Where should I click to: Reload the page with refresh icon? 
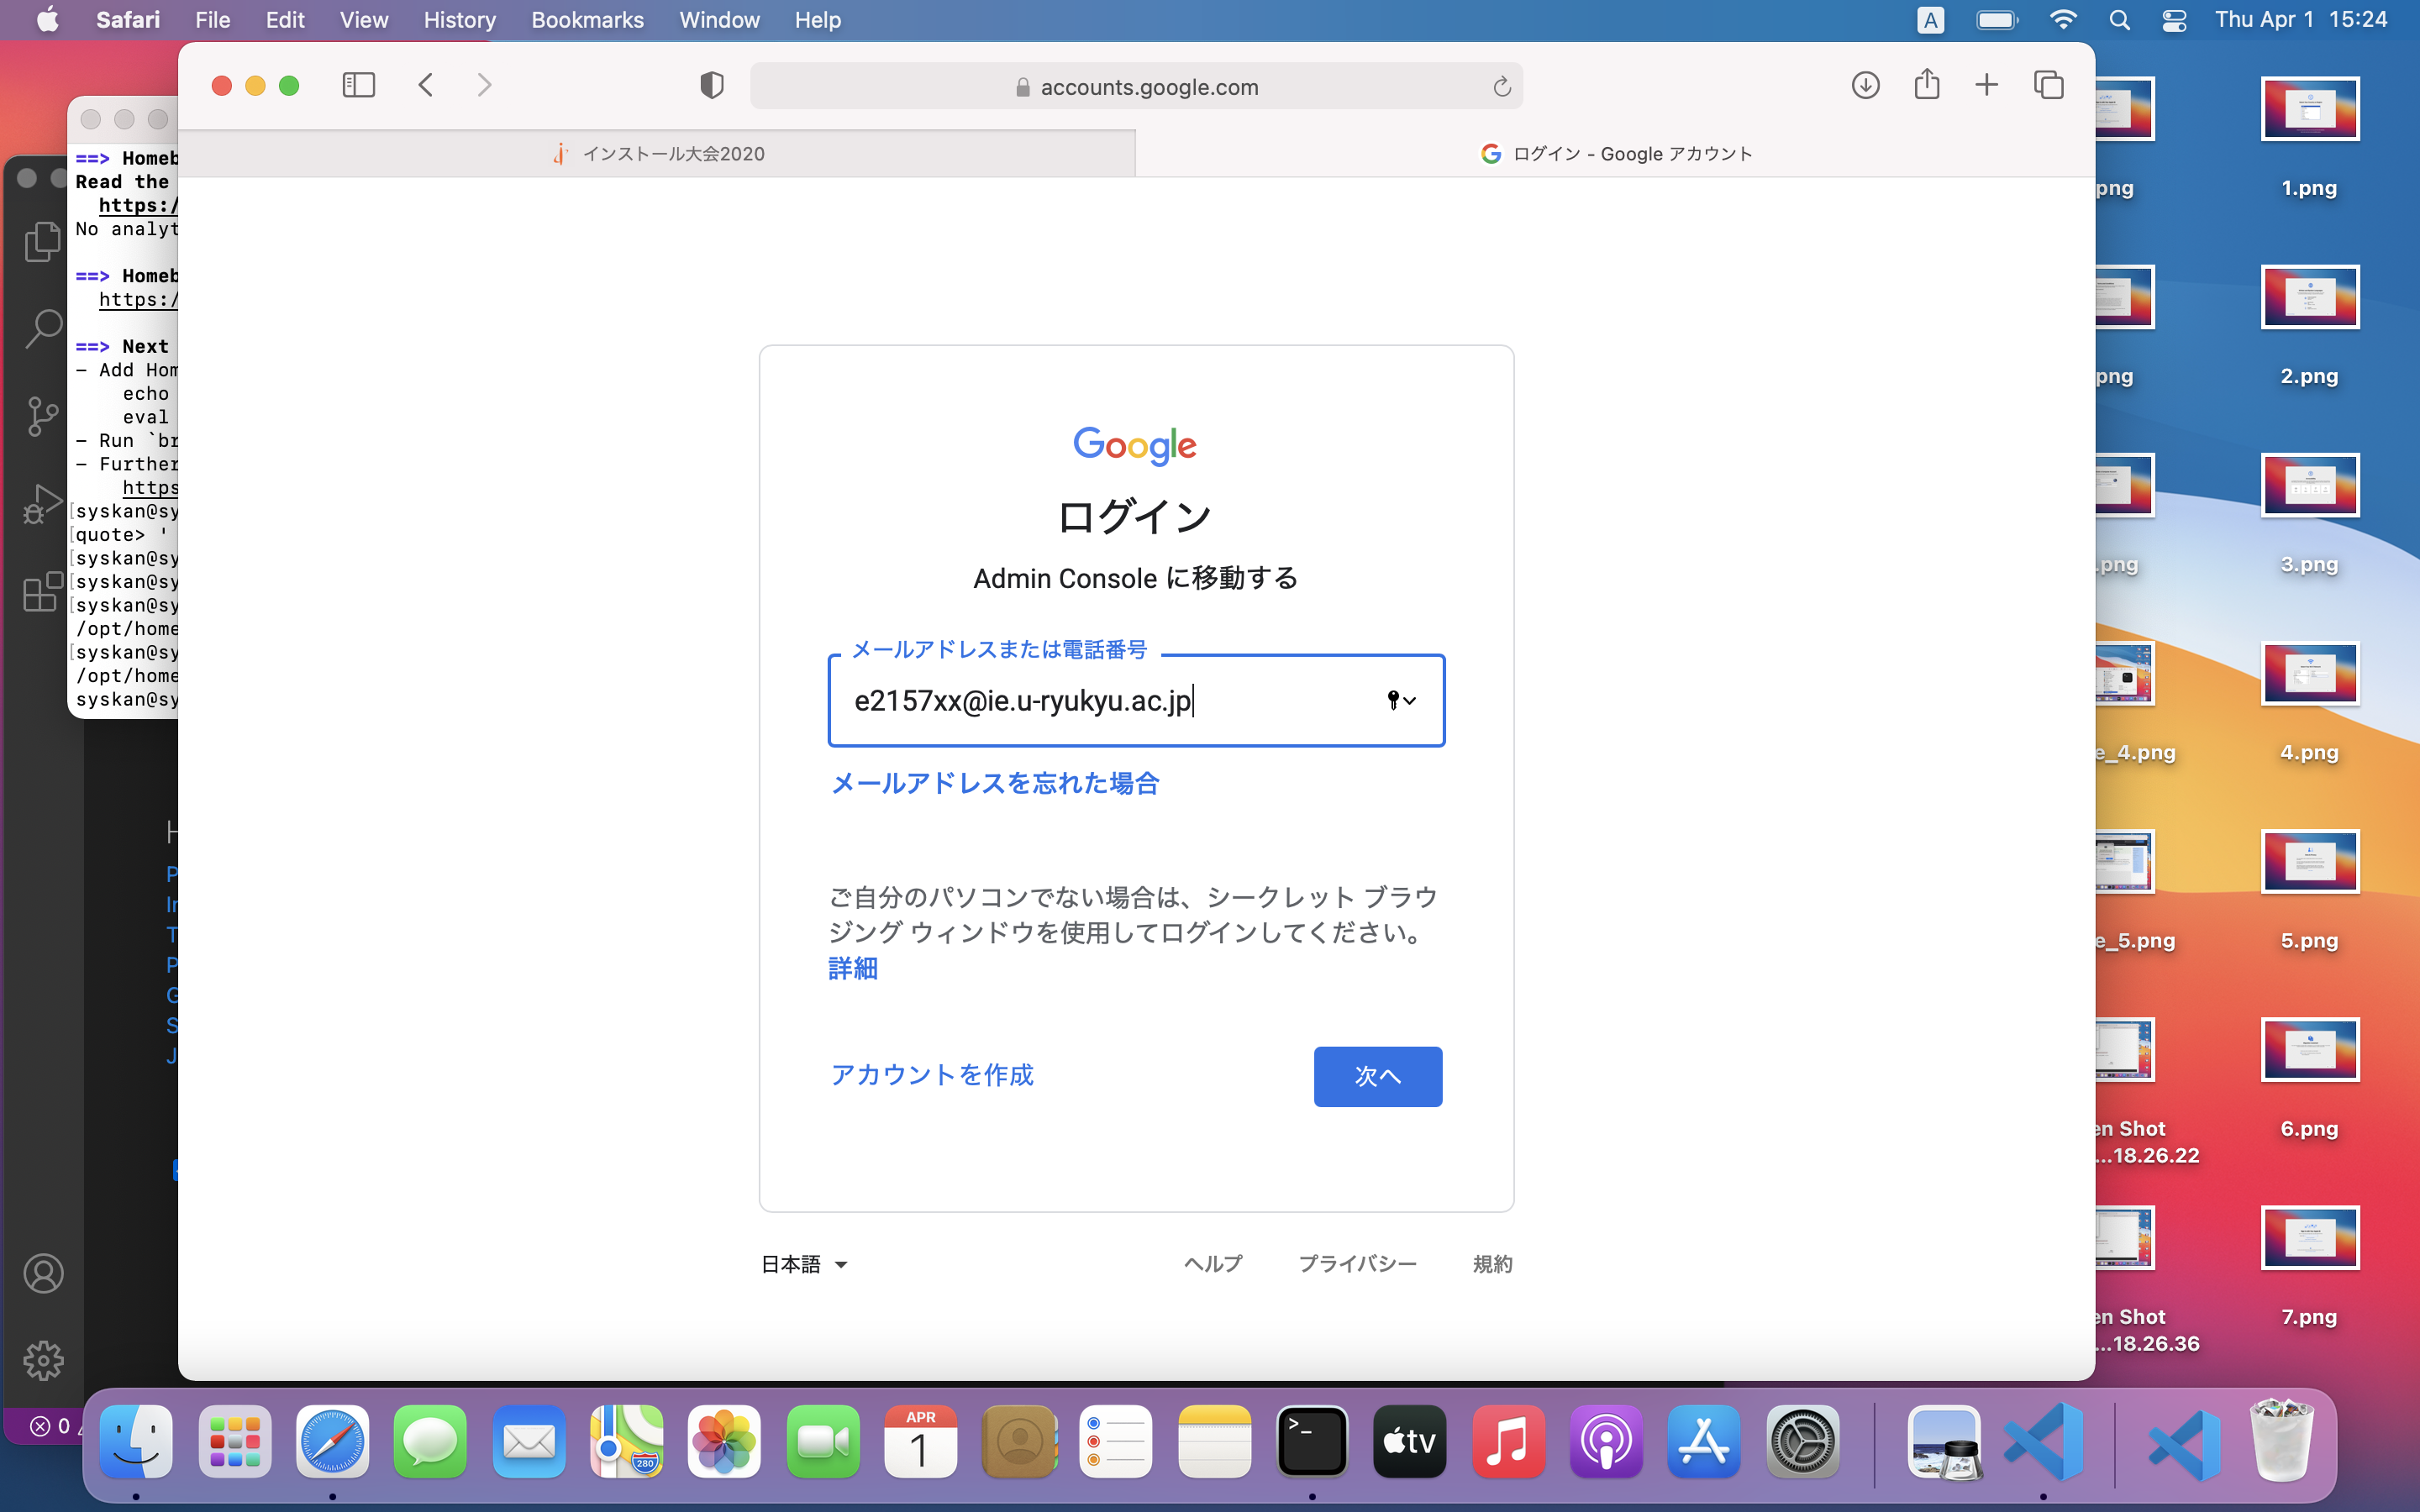pyautogui.click(x=1501, y=87)
